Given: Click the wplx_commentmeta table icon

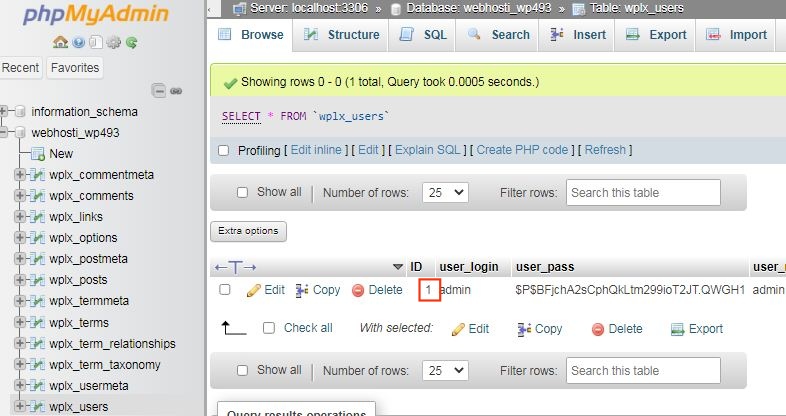Looking at the screenshot, I should (38, 175).
